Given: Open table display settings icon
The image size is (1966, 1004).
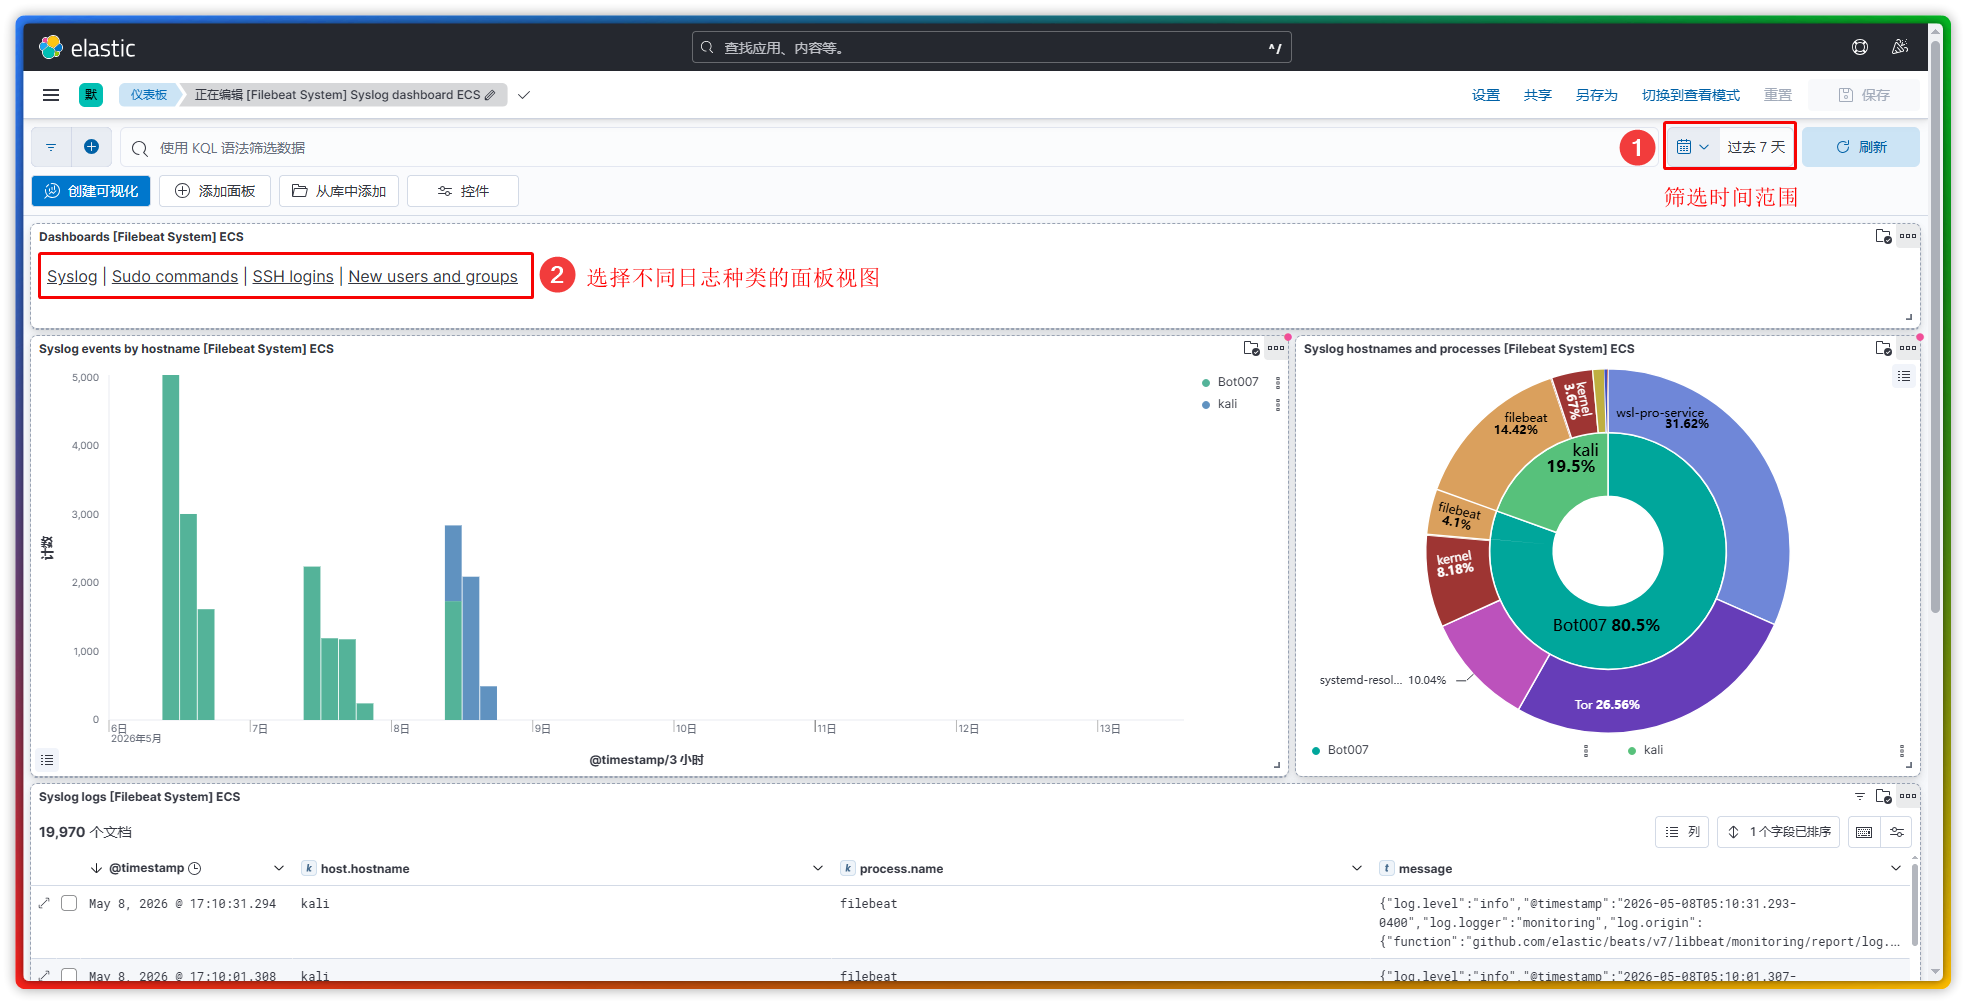Looking at the screenshot, I should (1897, 832).
